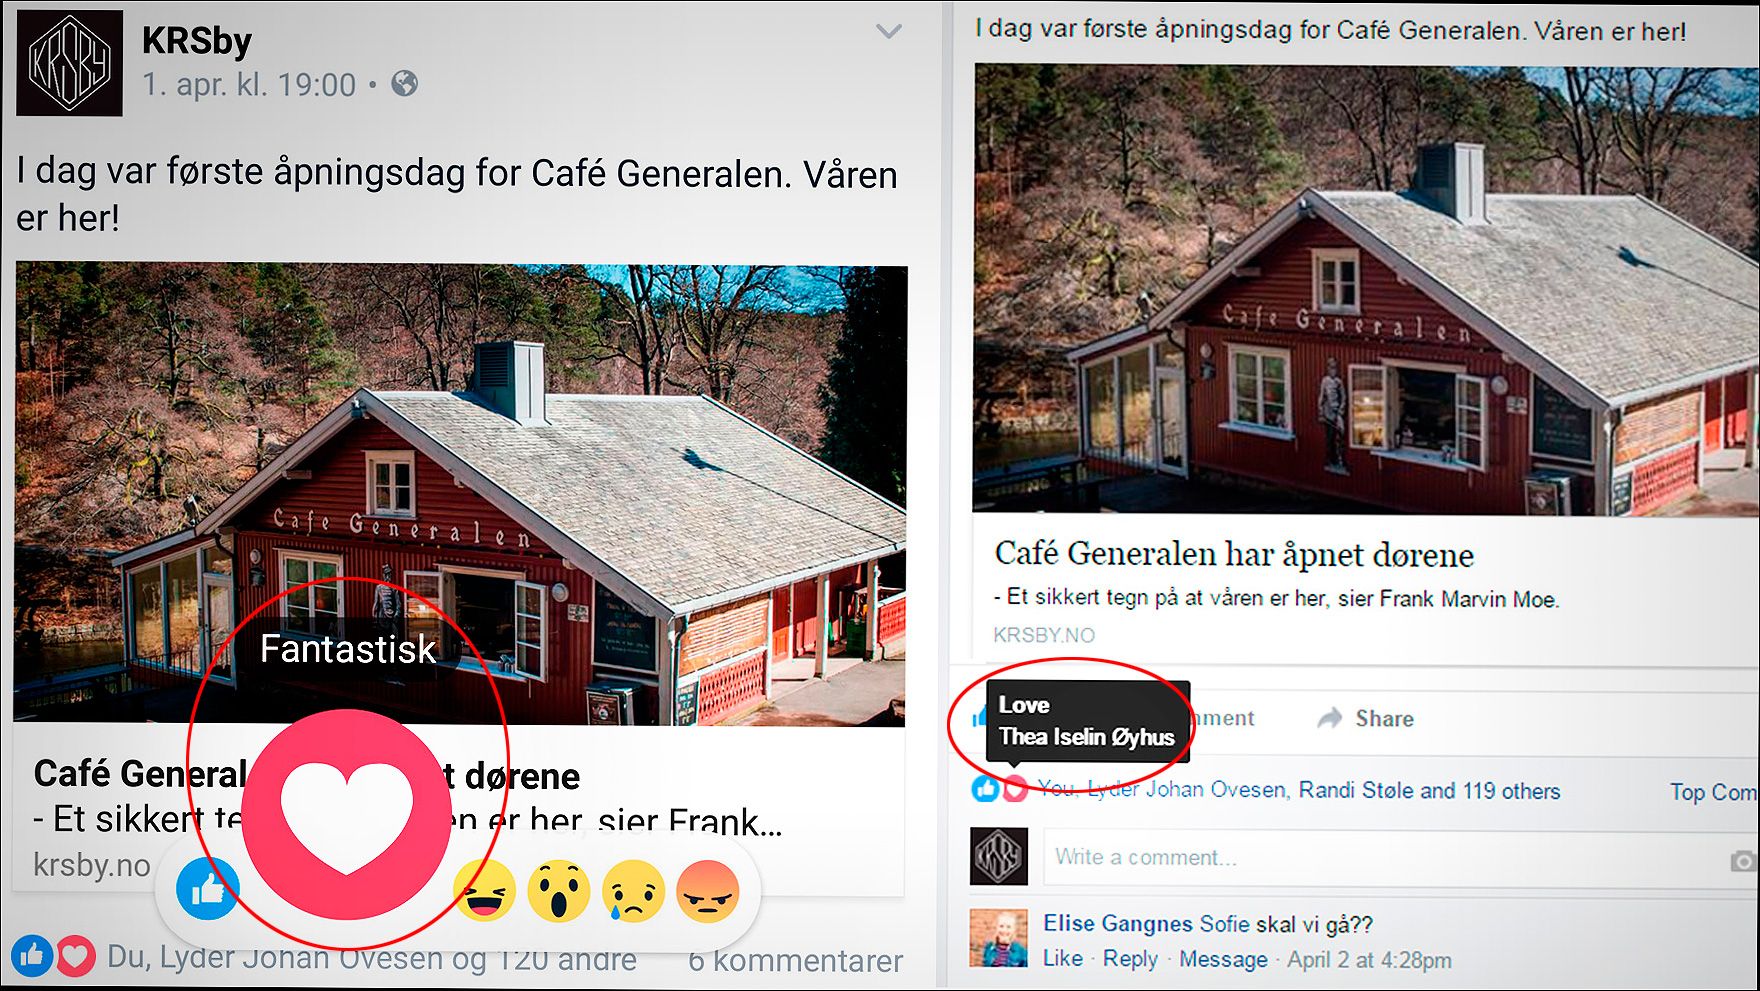Open the KRSby page logo avatar
This screenshot has width=1760, height=991.
(x=69, y=63)
